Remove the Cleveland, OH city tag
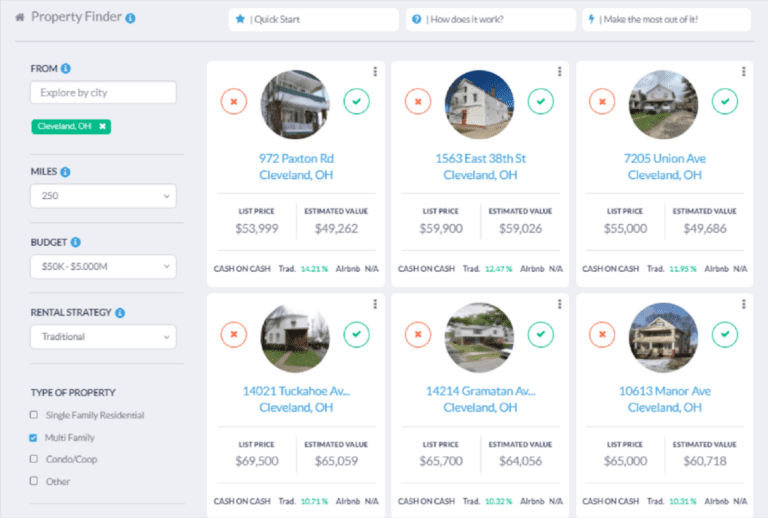The height and width of the screenshot is (518, 768). [x=103, y=126]
